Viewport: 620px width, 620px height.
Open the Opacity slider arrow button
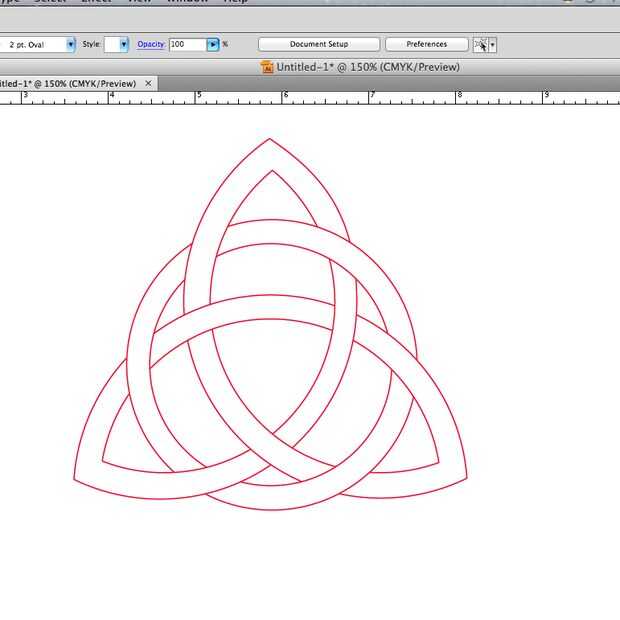[213, 45]
